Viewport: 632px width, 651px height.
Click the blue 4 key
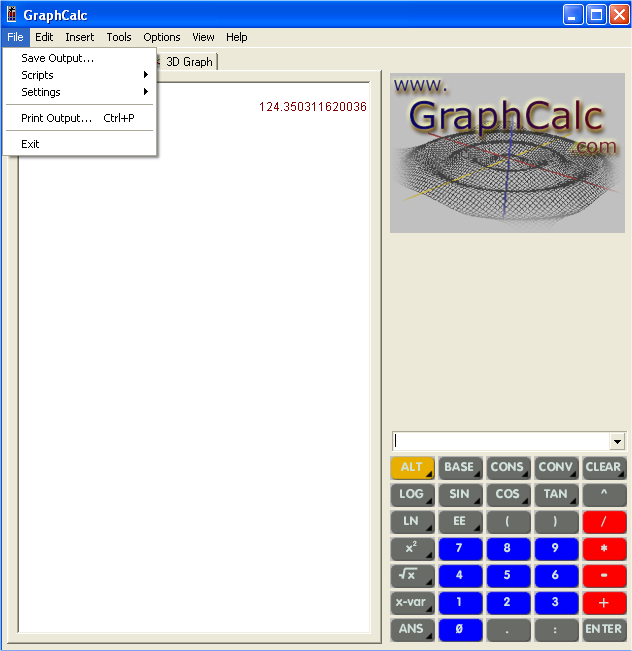[x=460, y=576]
